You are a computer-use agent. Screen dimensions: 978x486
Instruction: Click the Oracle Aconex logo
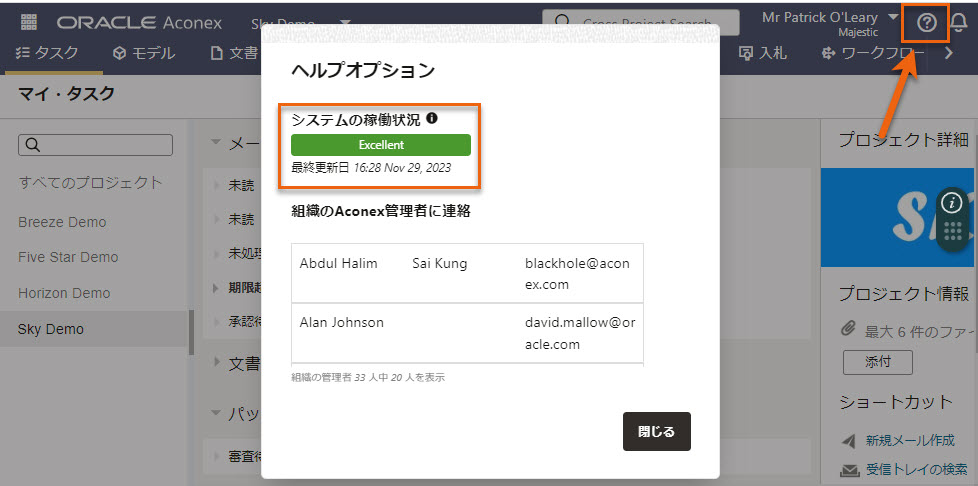pyautogui.click(x=139, y=23)
